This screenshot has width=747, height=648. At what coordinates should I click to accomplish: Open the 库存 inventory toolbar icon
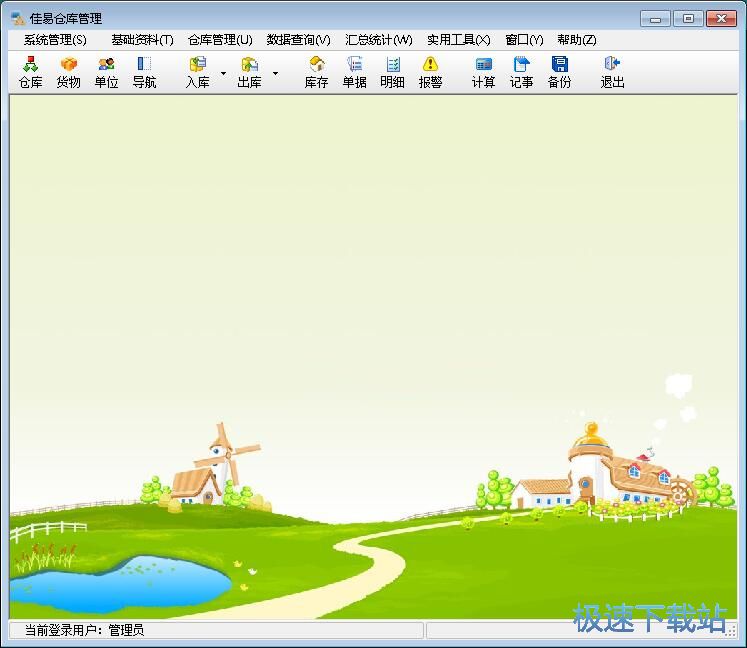tap(316, 72)
